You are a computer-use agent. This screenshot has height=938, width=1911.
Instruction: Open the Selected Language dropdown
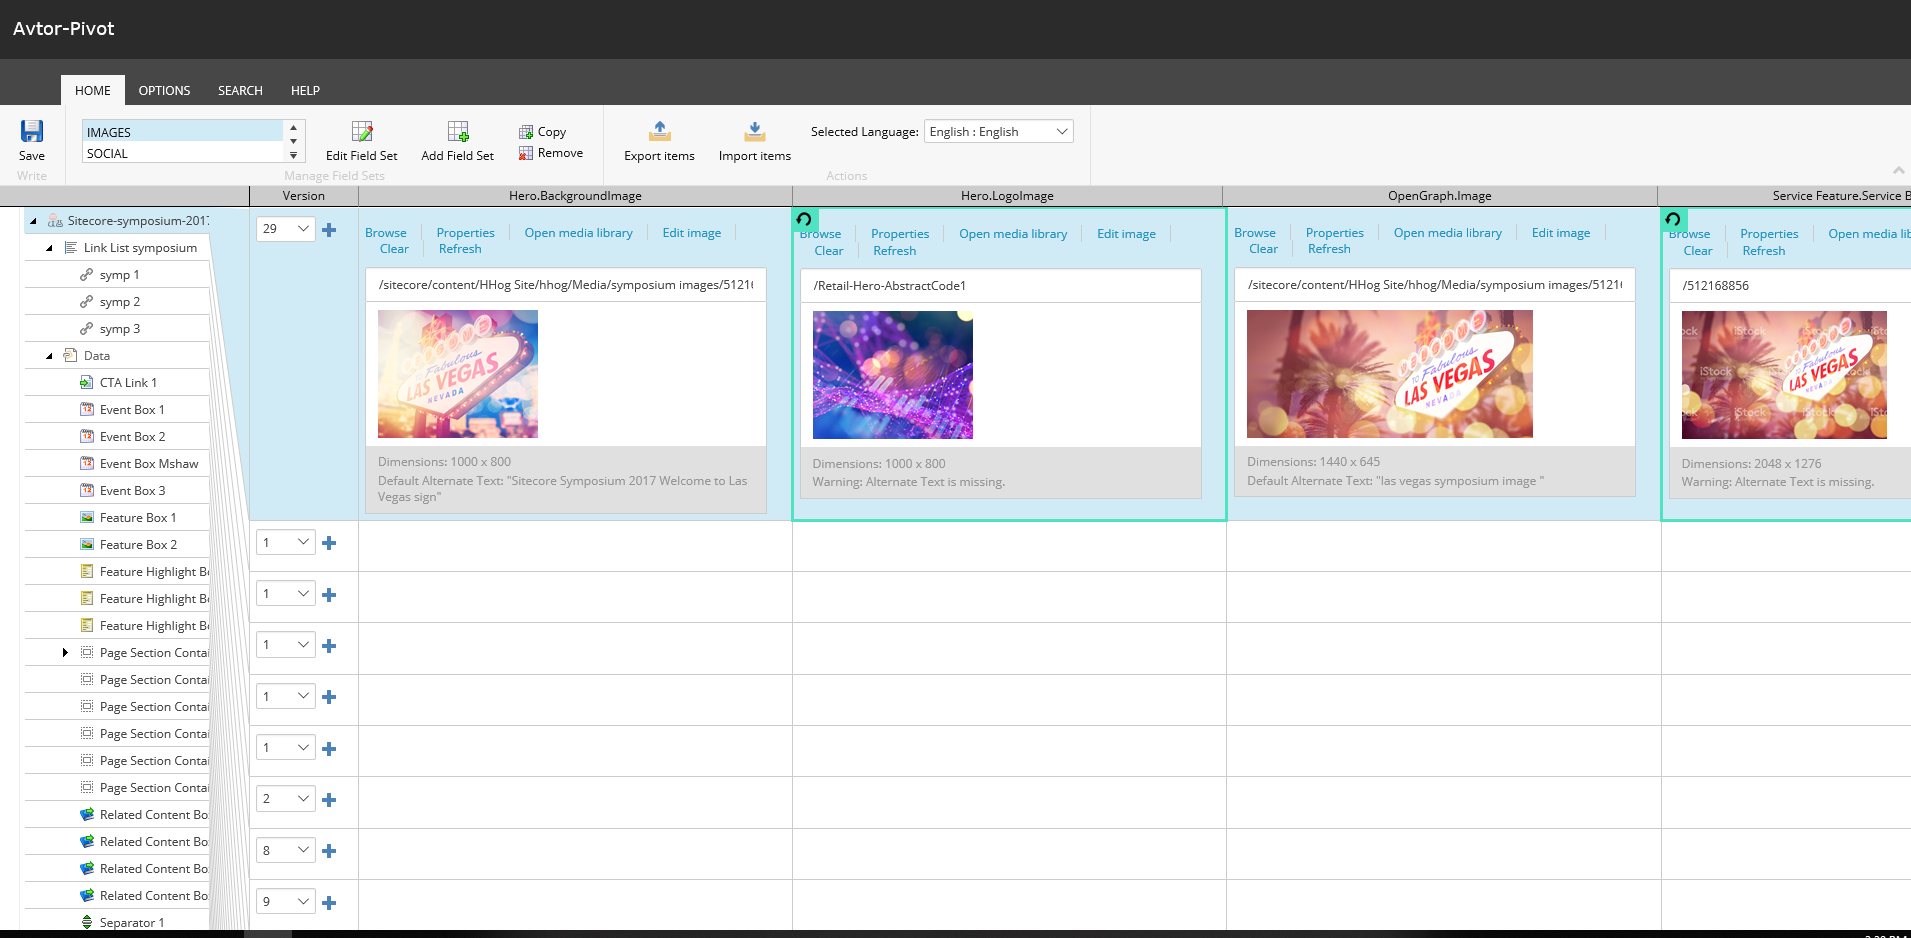(x=998, y=132)
